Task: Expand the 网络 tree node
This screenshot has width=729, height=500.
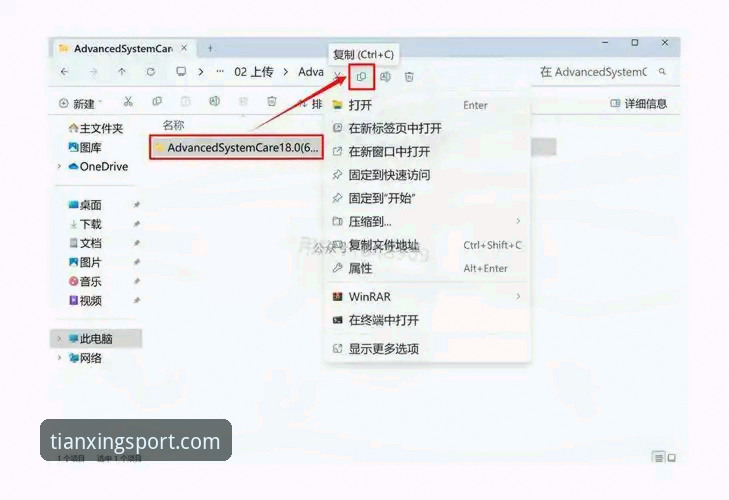Action: pyautogui.click(x=59, y=358)
